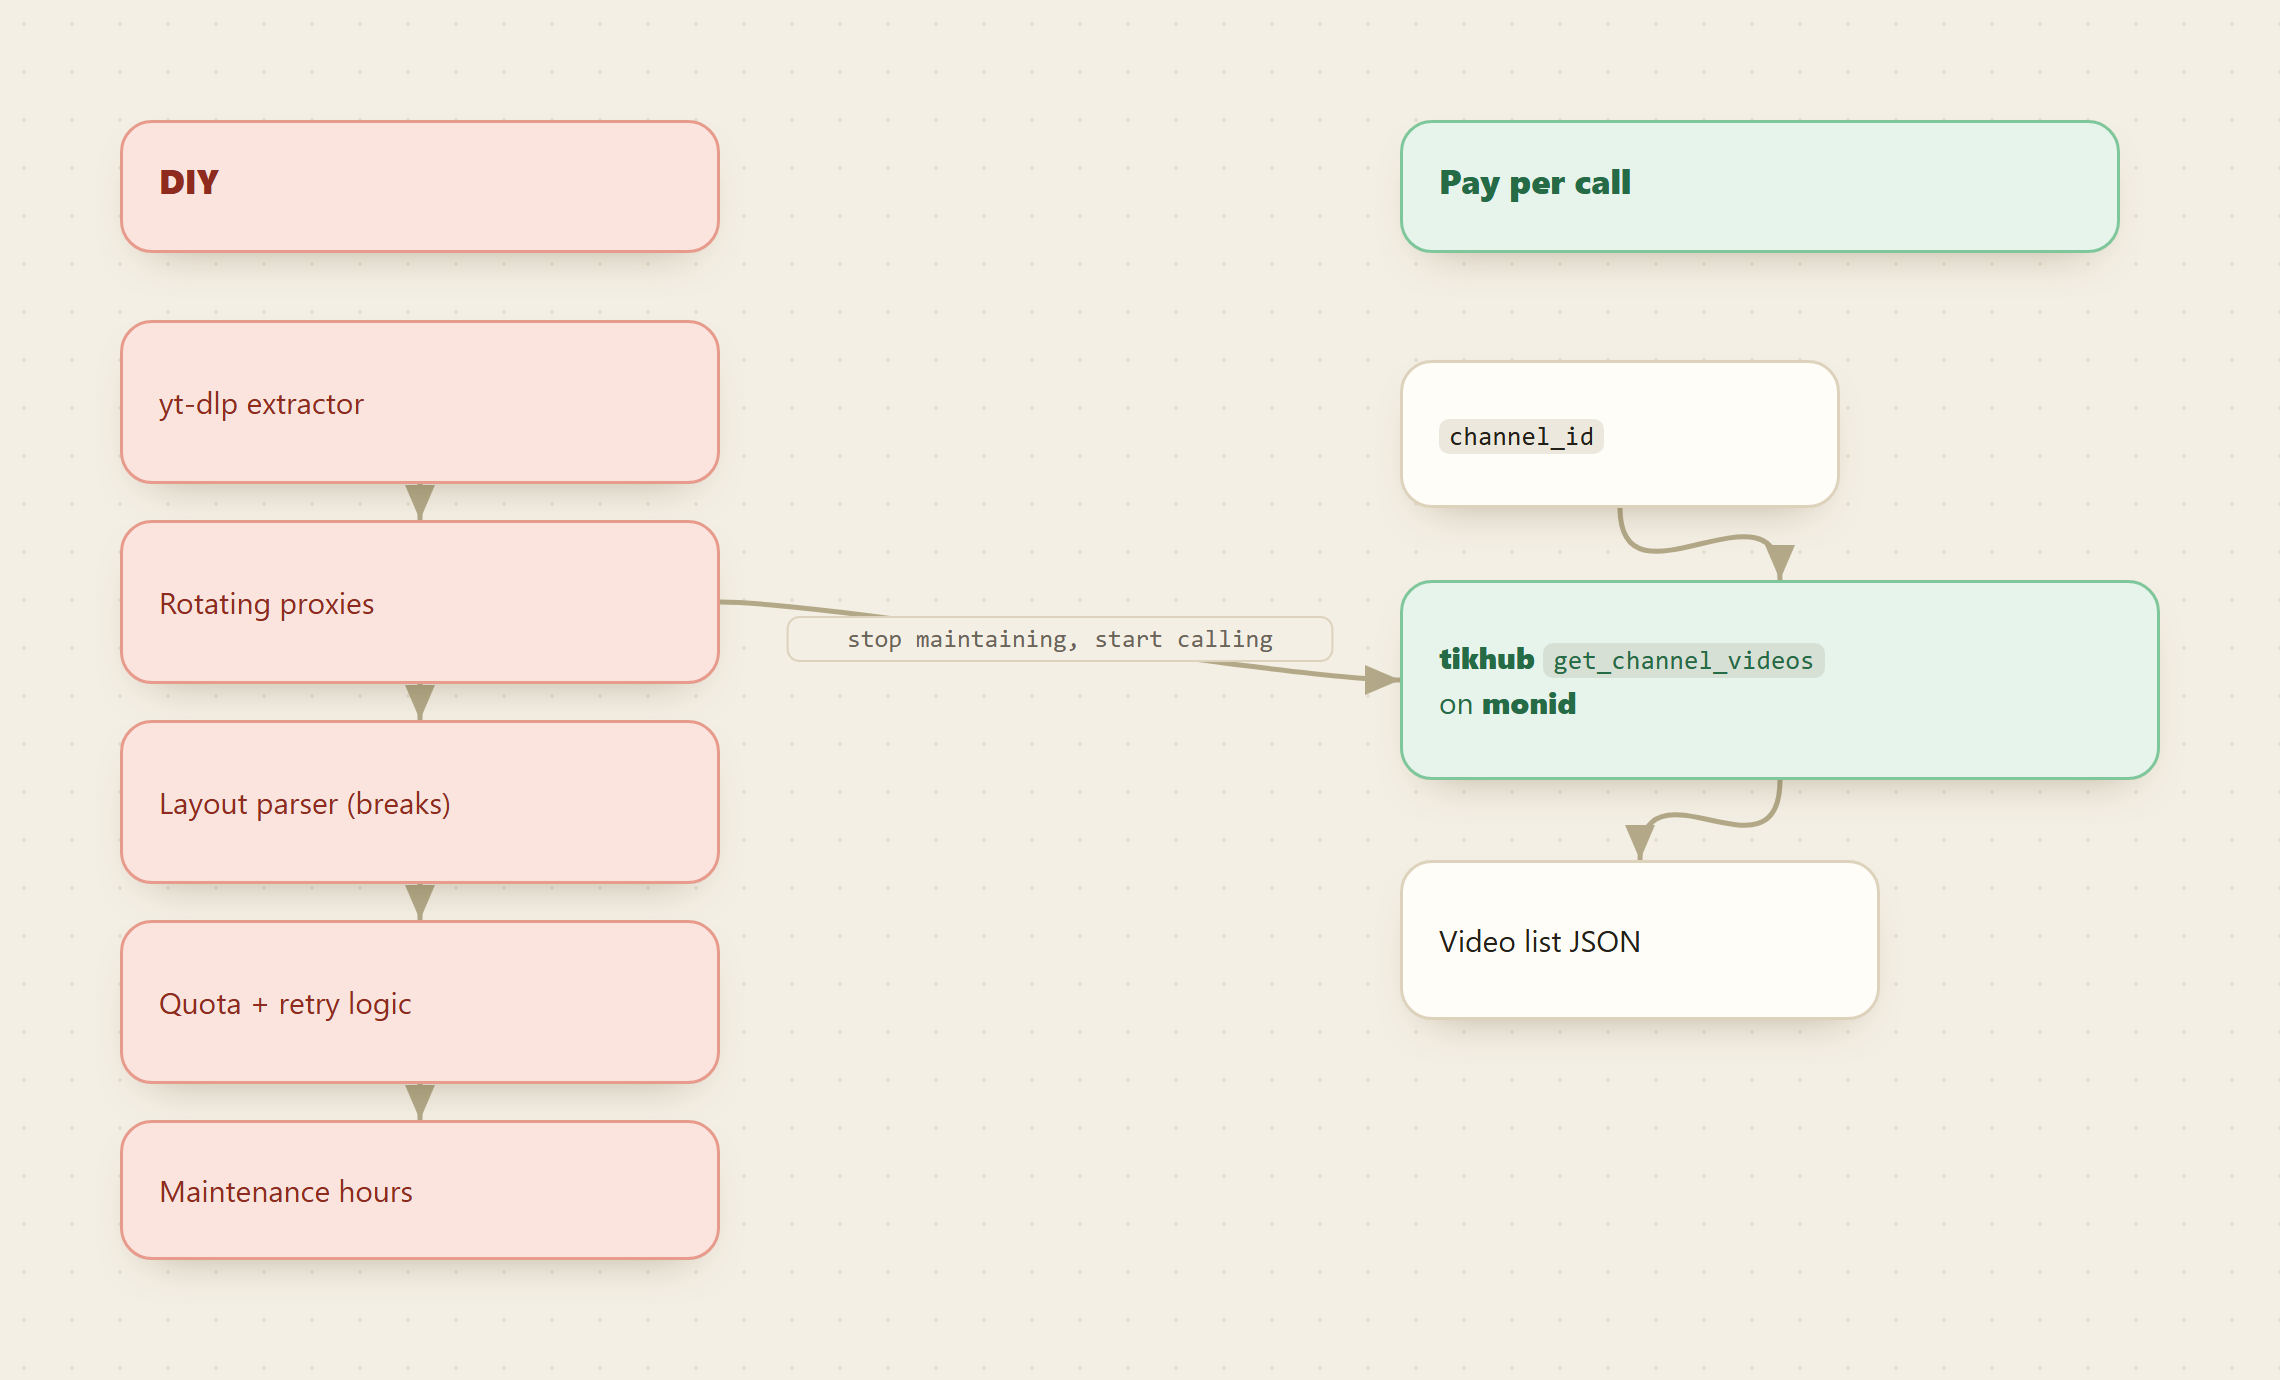This screenshot has width=2280, height=1380.
Task: Select the Rotating proxies node
Action: point(420,602)
